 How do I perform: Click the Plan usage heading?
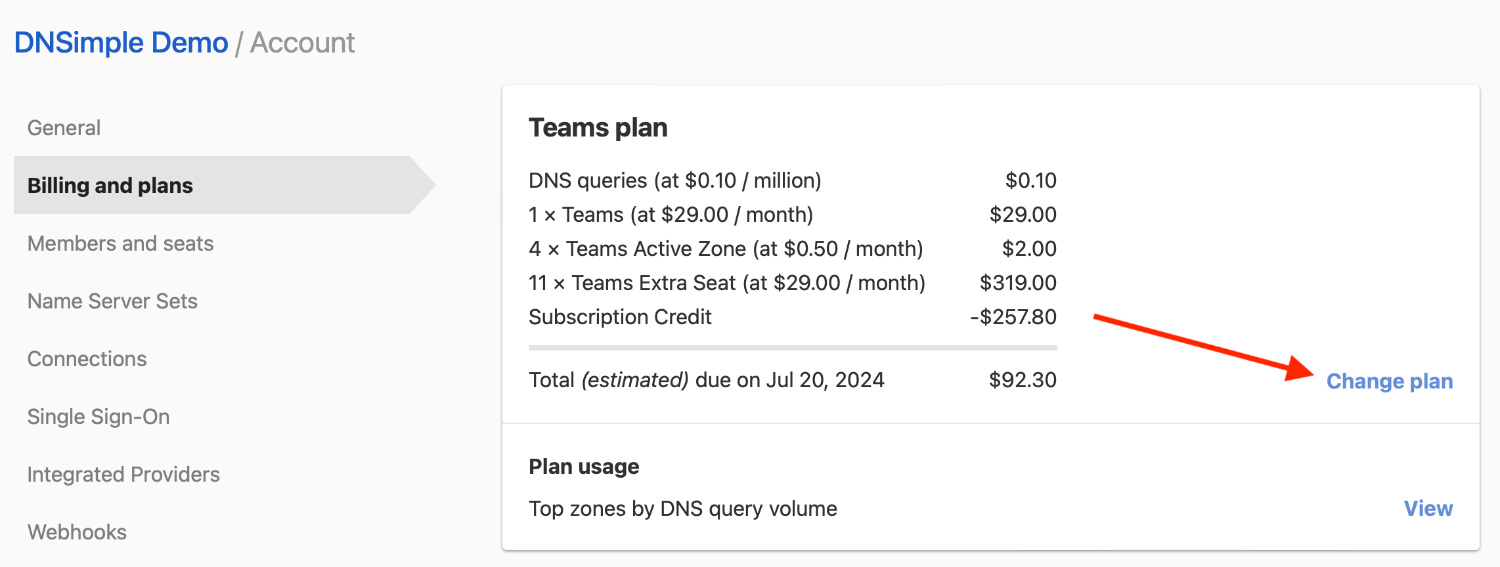point(584,467)
